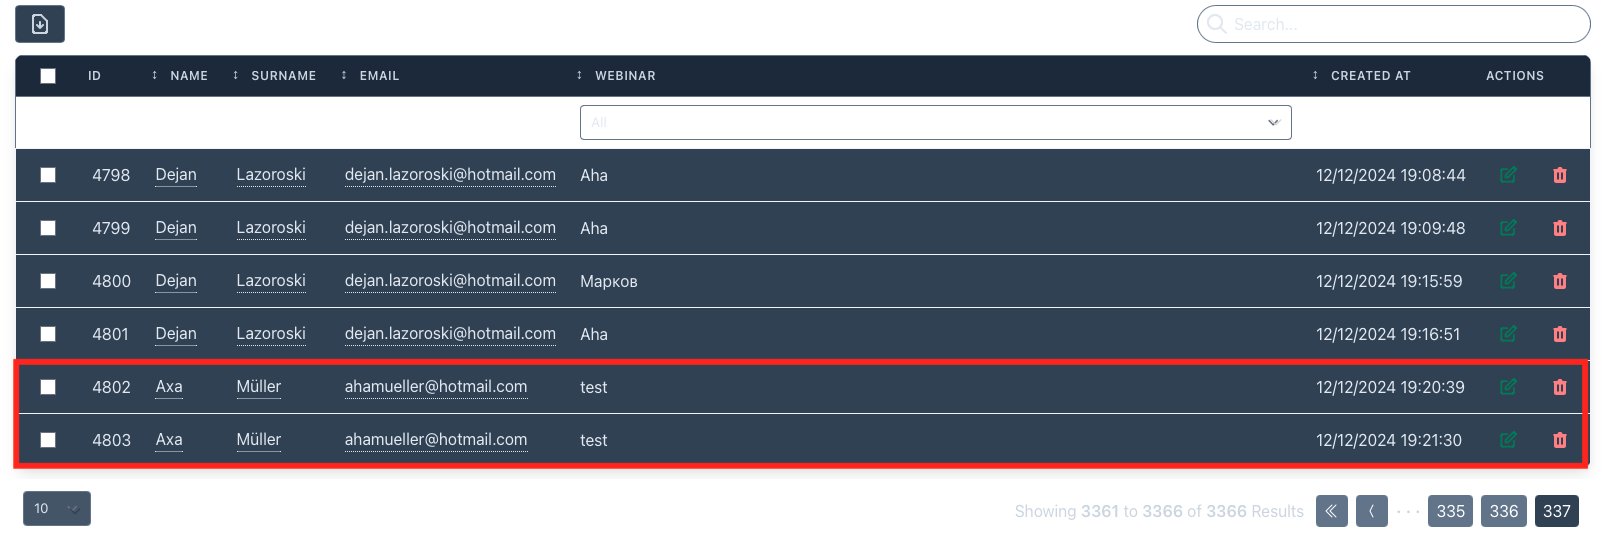The height and width of the screenshot is (549, 1604).
Task: Delete the record with ID 4799
Action: [1559, 228]
